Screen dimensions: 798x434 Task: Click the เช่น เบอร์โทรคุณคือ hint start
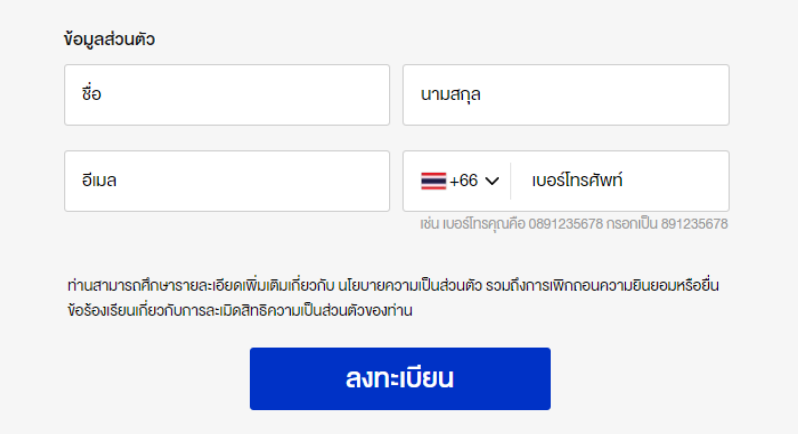pos(473,224)
